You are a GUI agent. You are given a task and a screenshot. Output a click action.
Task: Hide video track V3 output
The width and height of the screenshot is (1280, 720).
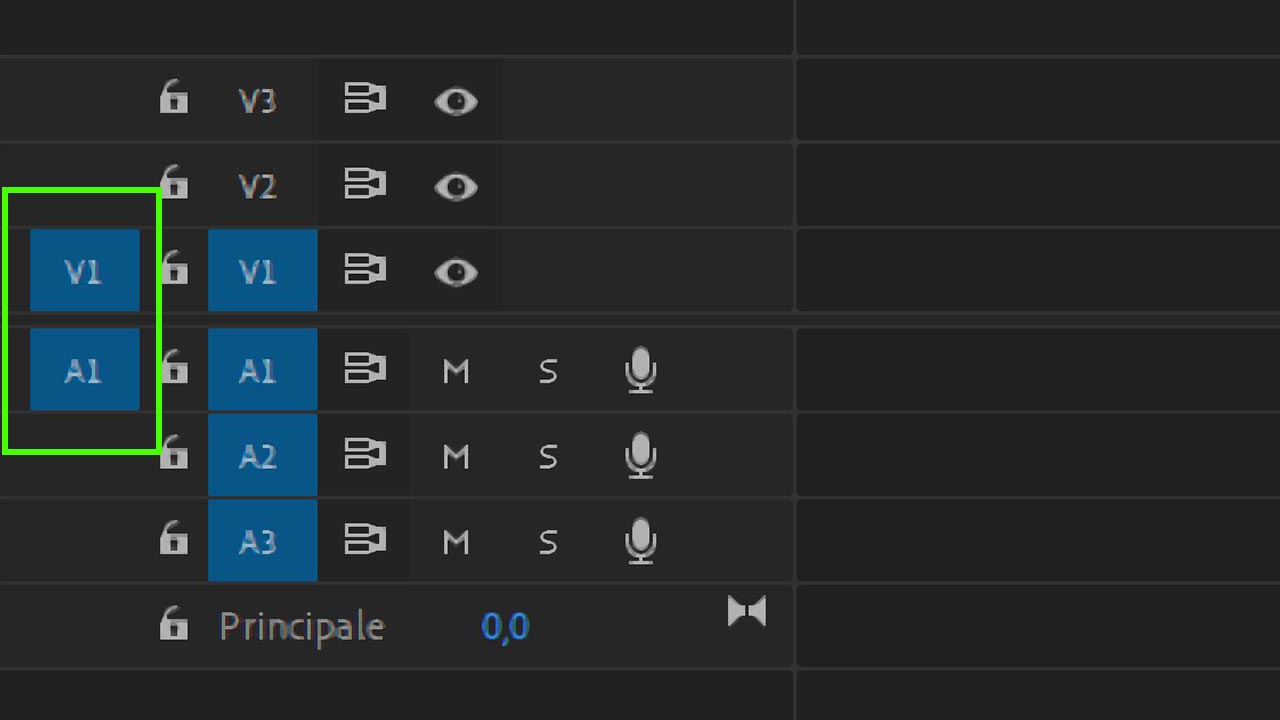coord(456,101)
